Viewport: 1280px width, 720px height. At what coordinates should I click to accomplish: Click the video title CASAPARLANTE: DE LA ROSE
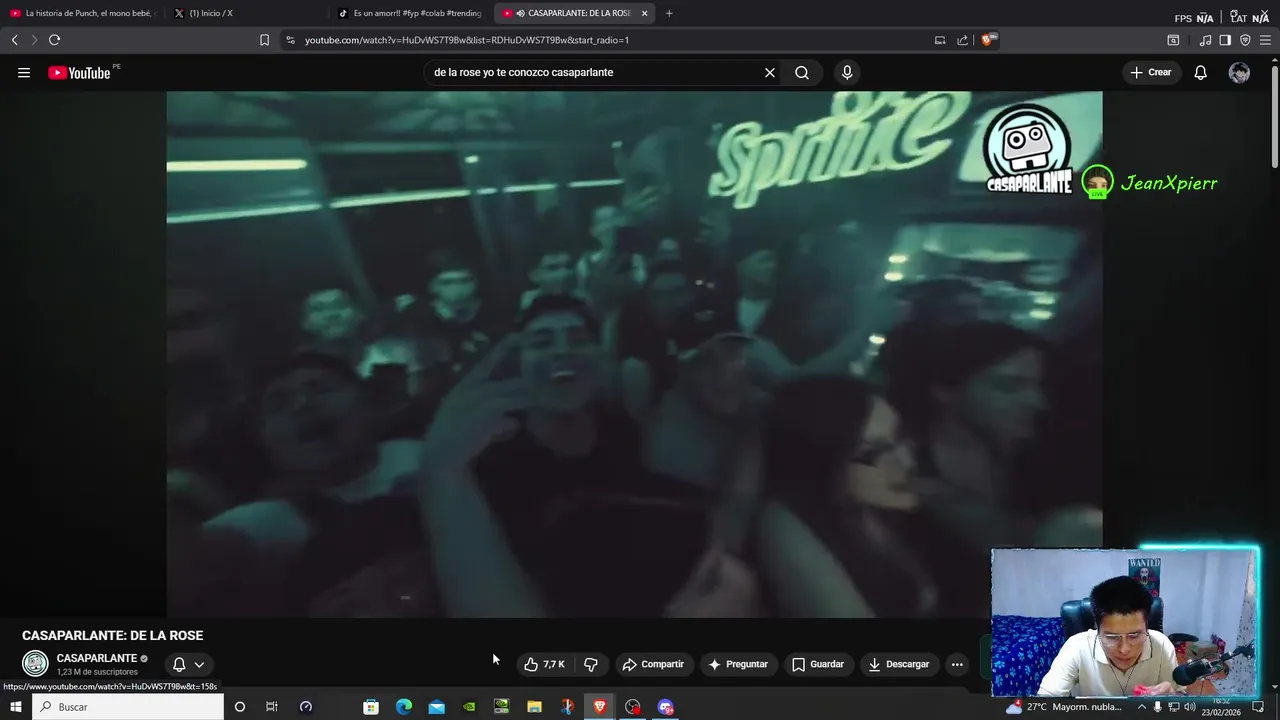(112, 635)
